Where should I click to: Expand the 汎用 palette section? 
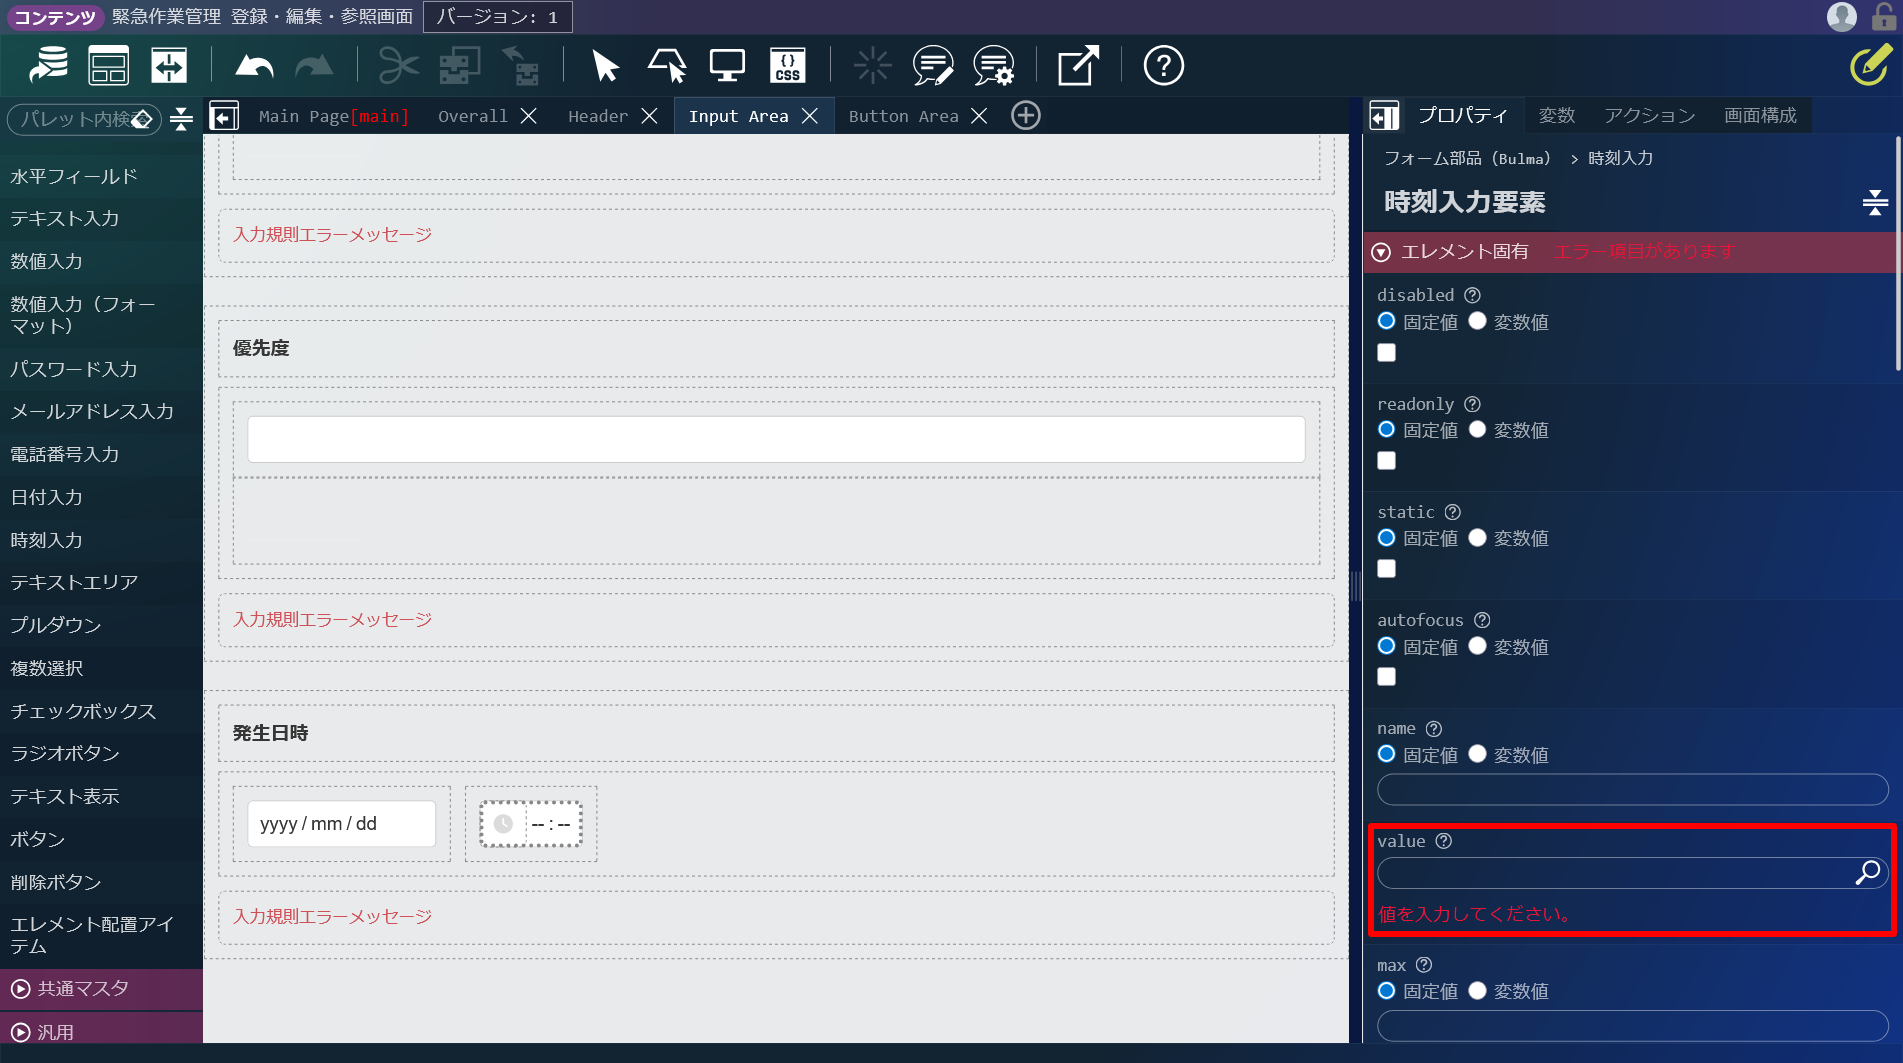click(55, 1032)
